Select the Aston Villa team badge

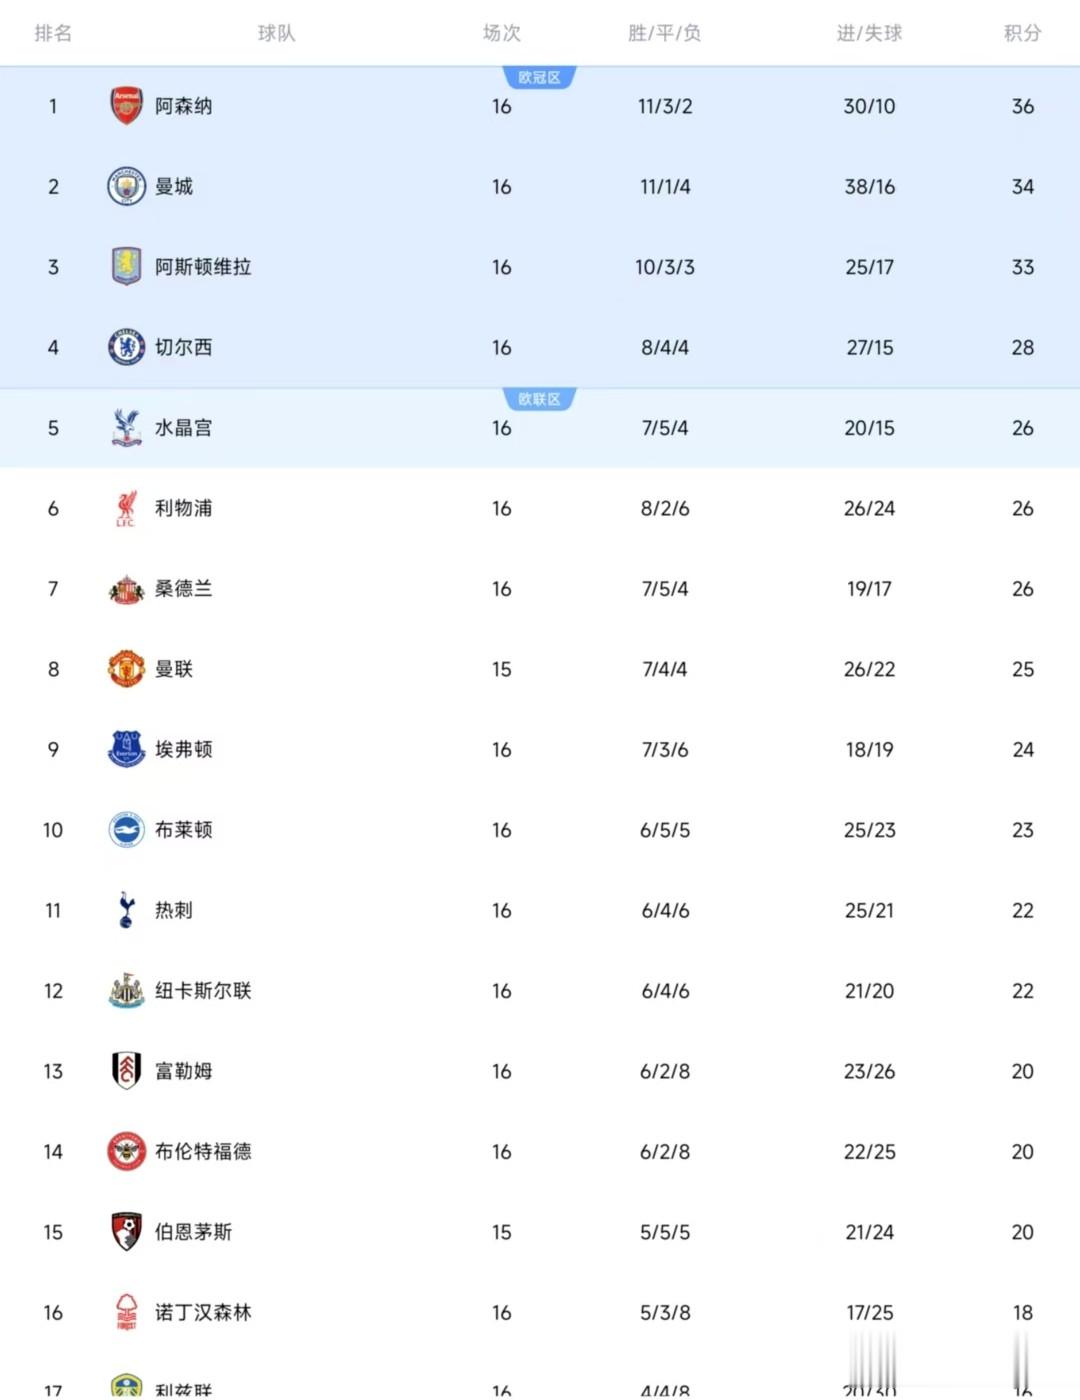pyautogui.click(x=126, y=267)
